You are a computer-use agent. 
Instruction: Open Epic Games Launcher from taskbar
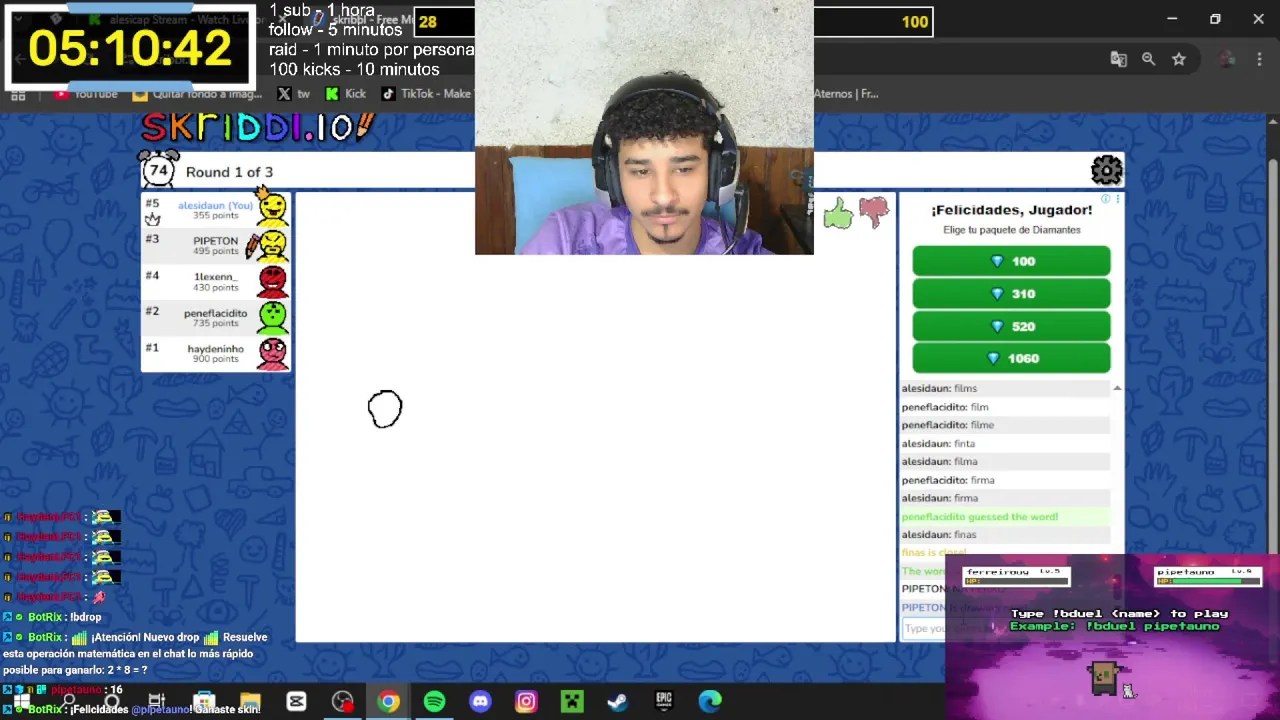664,702
